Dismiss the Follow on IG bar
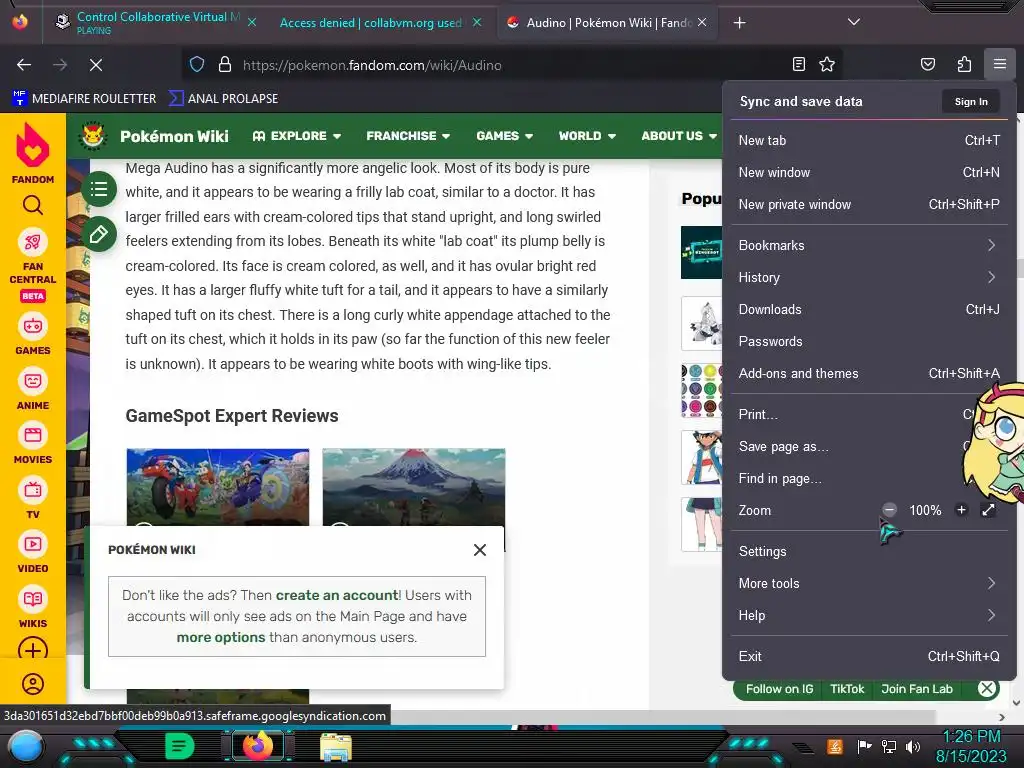The image size is (1024, 768). (987, 688)
